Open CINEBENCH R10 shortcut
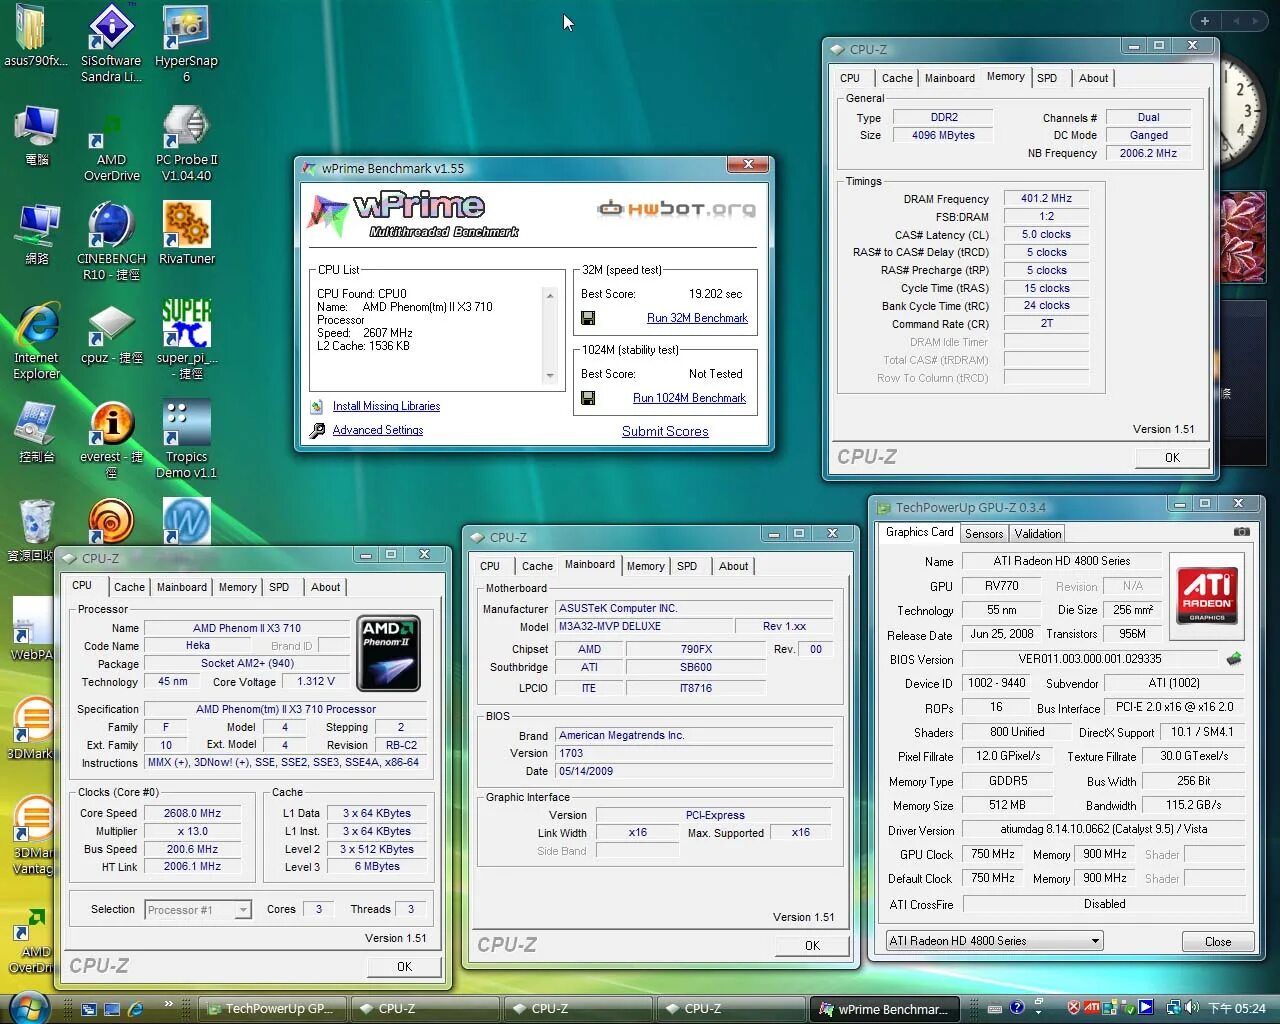This screenshot has height=1024, width=1280. 111,241
